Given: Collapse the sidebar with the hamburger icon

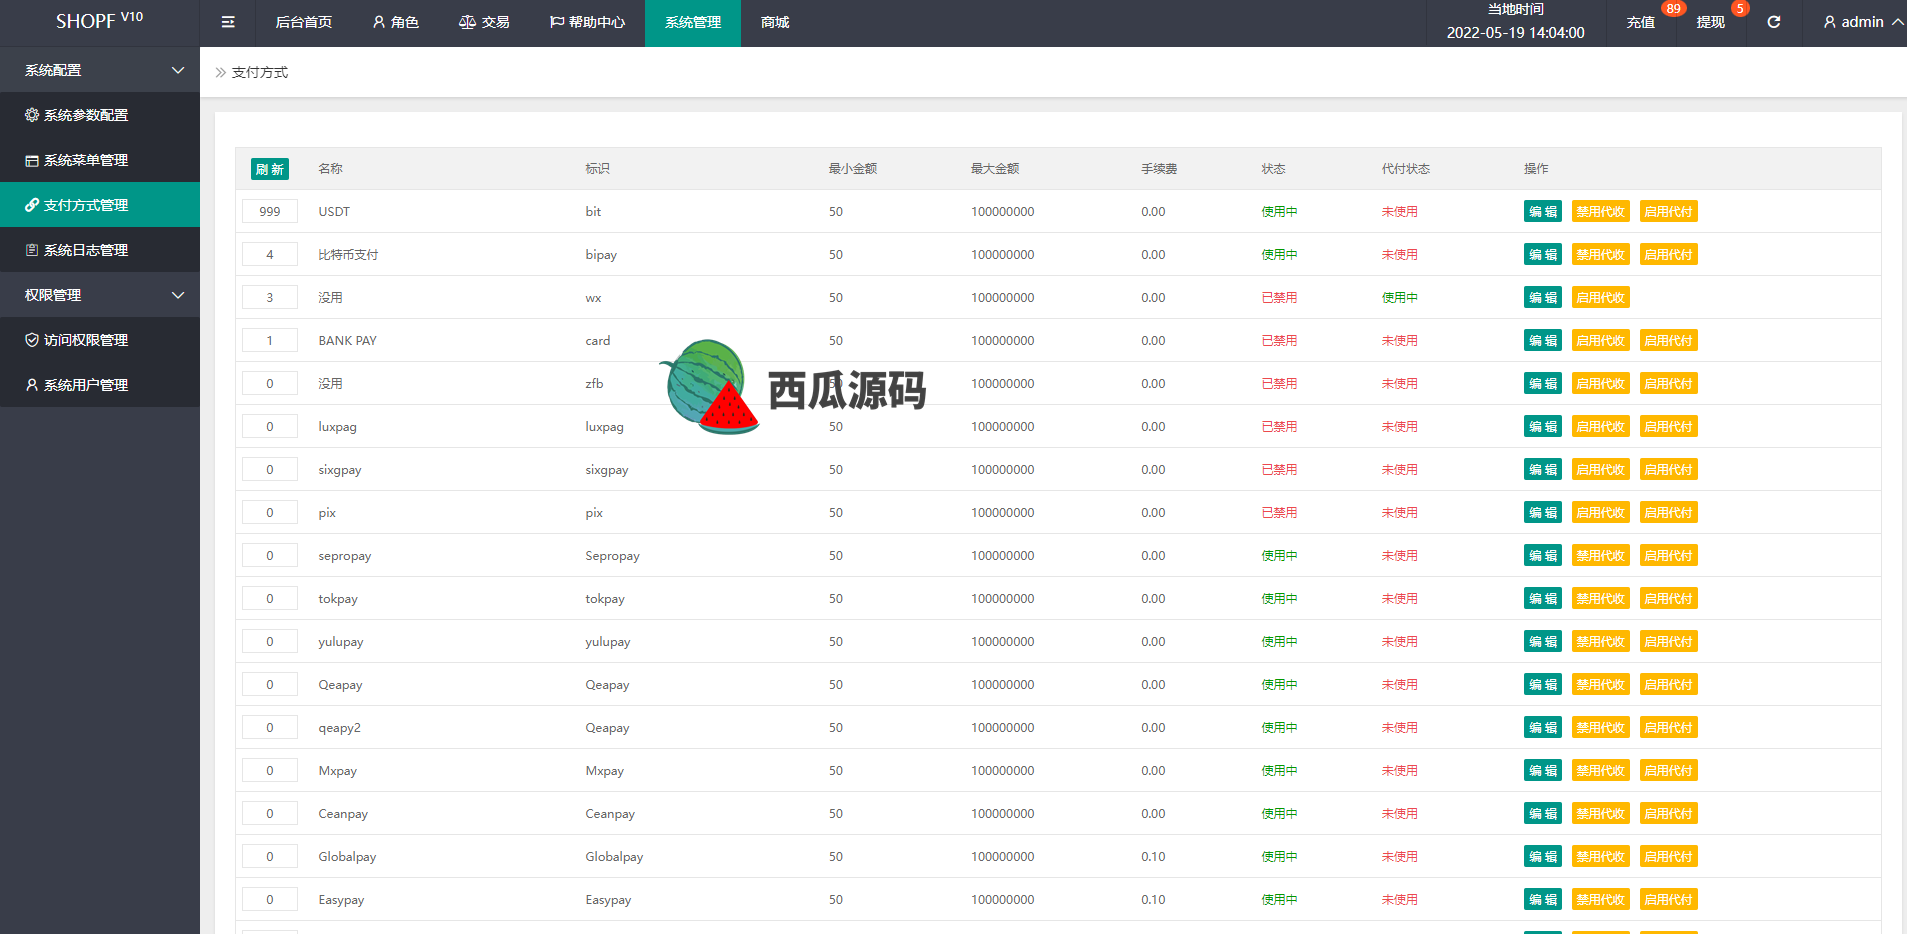Looking at the screenshot, I should [228, 22].
